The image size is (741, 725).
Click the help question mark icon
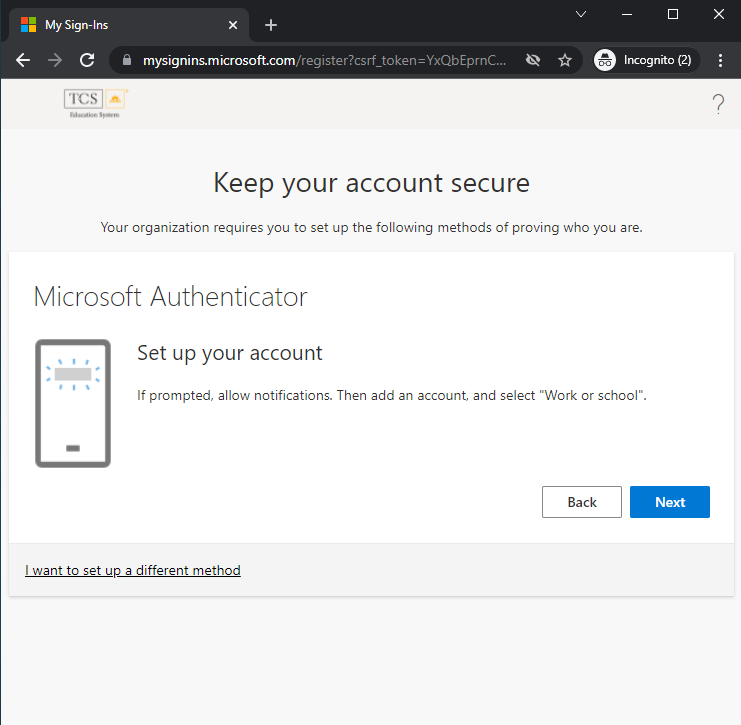[x=718, y=104]
